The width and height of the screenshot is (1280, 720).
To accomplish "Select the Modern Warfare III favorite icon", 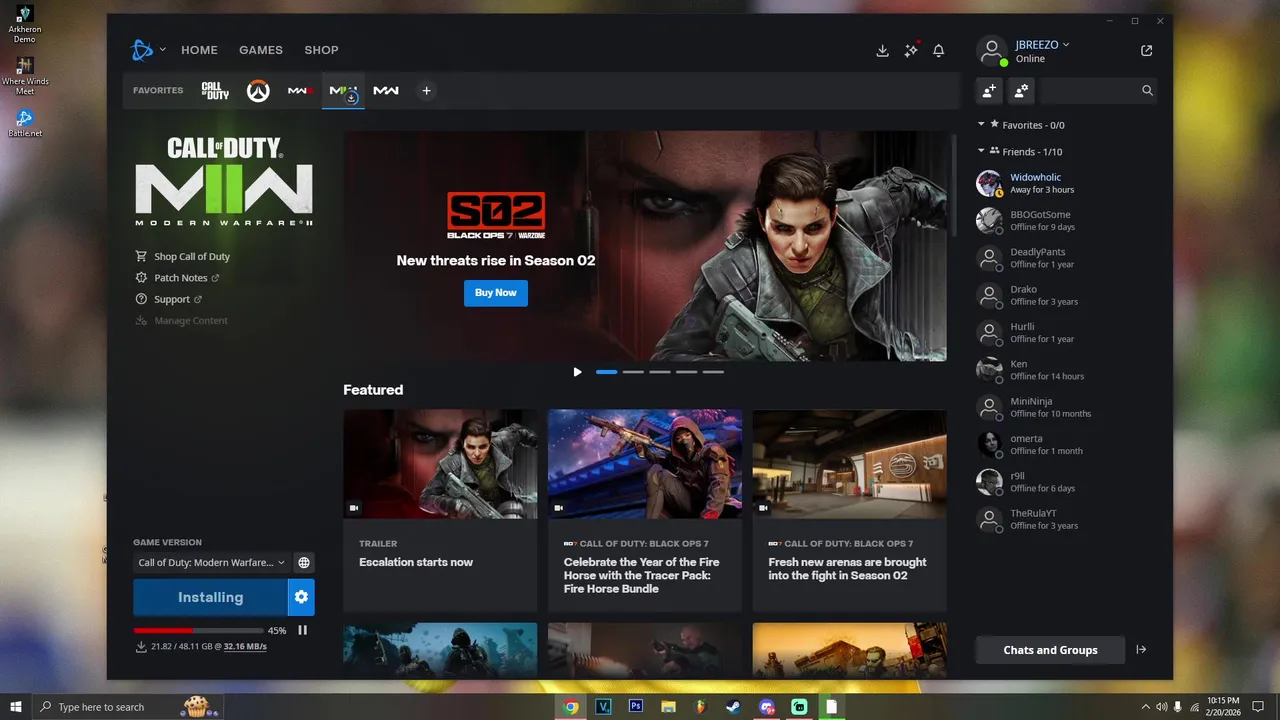I will point(300,91).
